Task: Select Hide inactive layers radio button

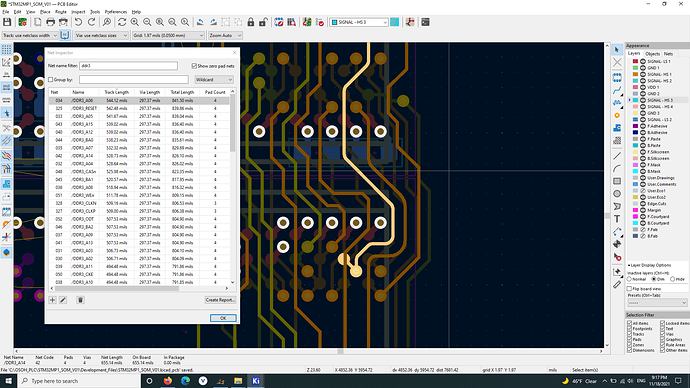Action: pos(672,279)
